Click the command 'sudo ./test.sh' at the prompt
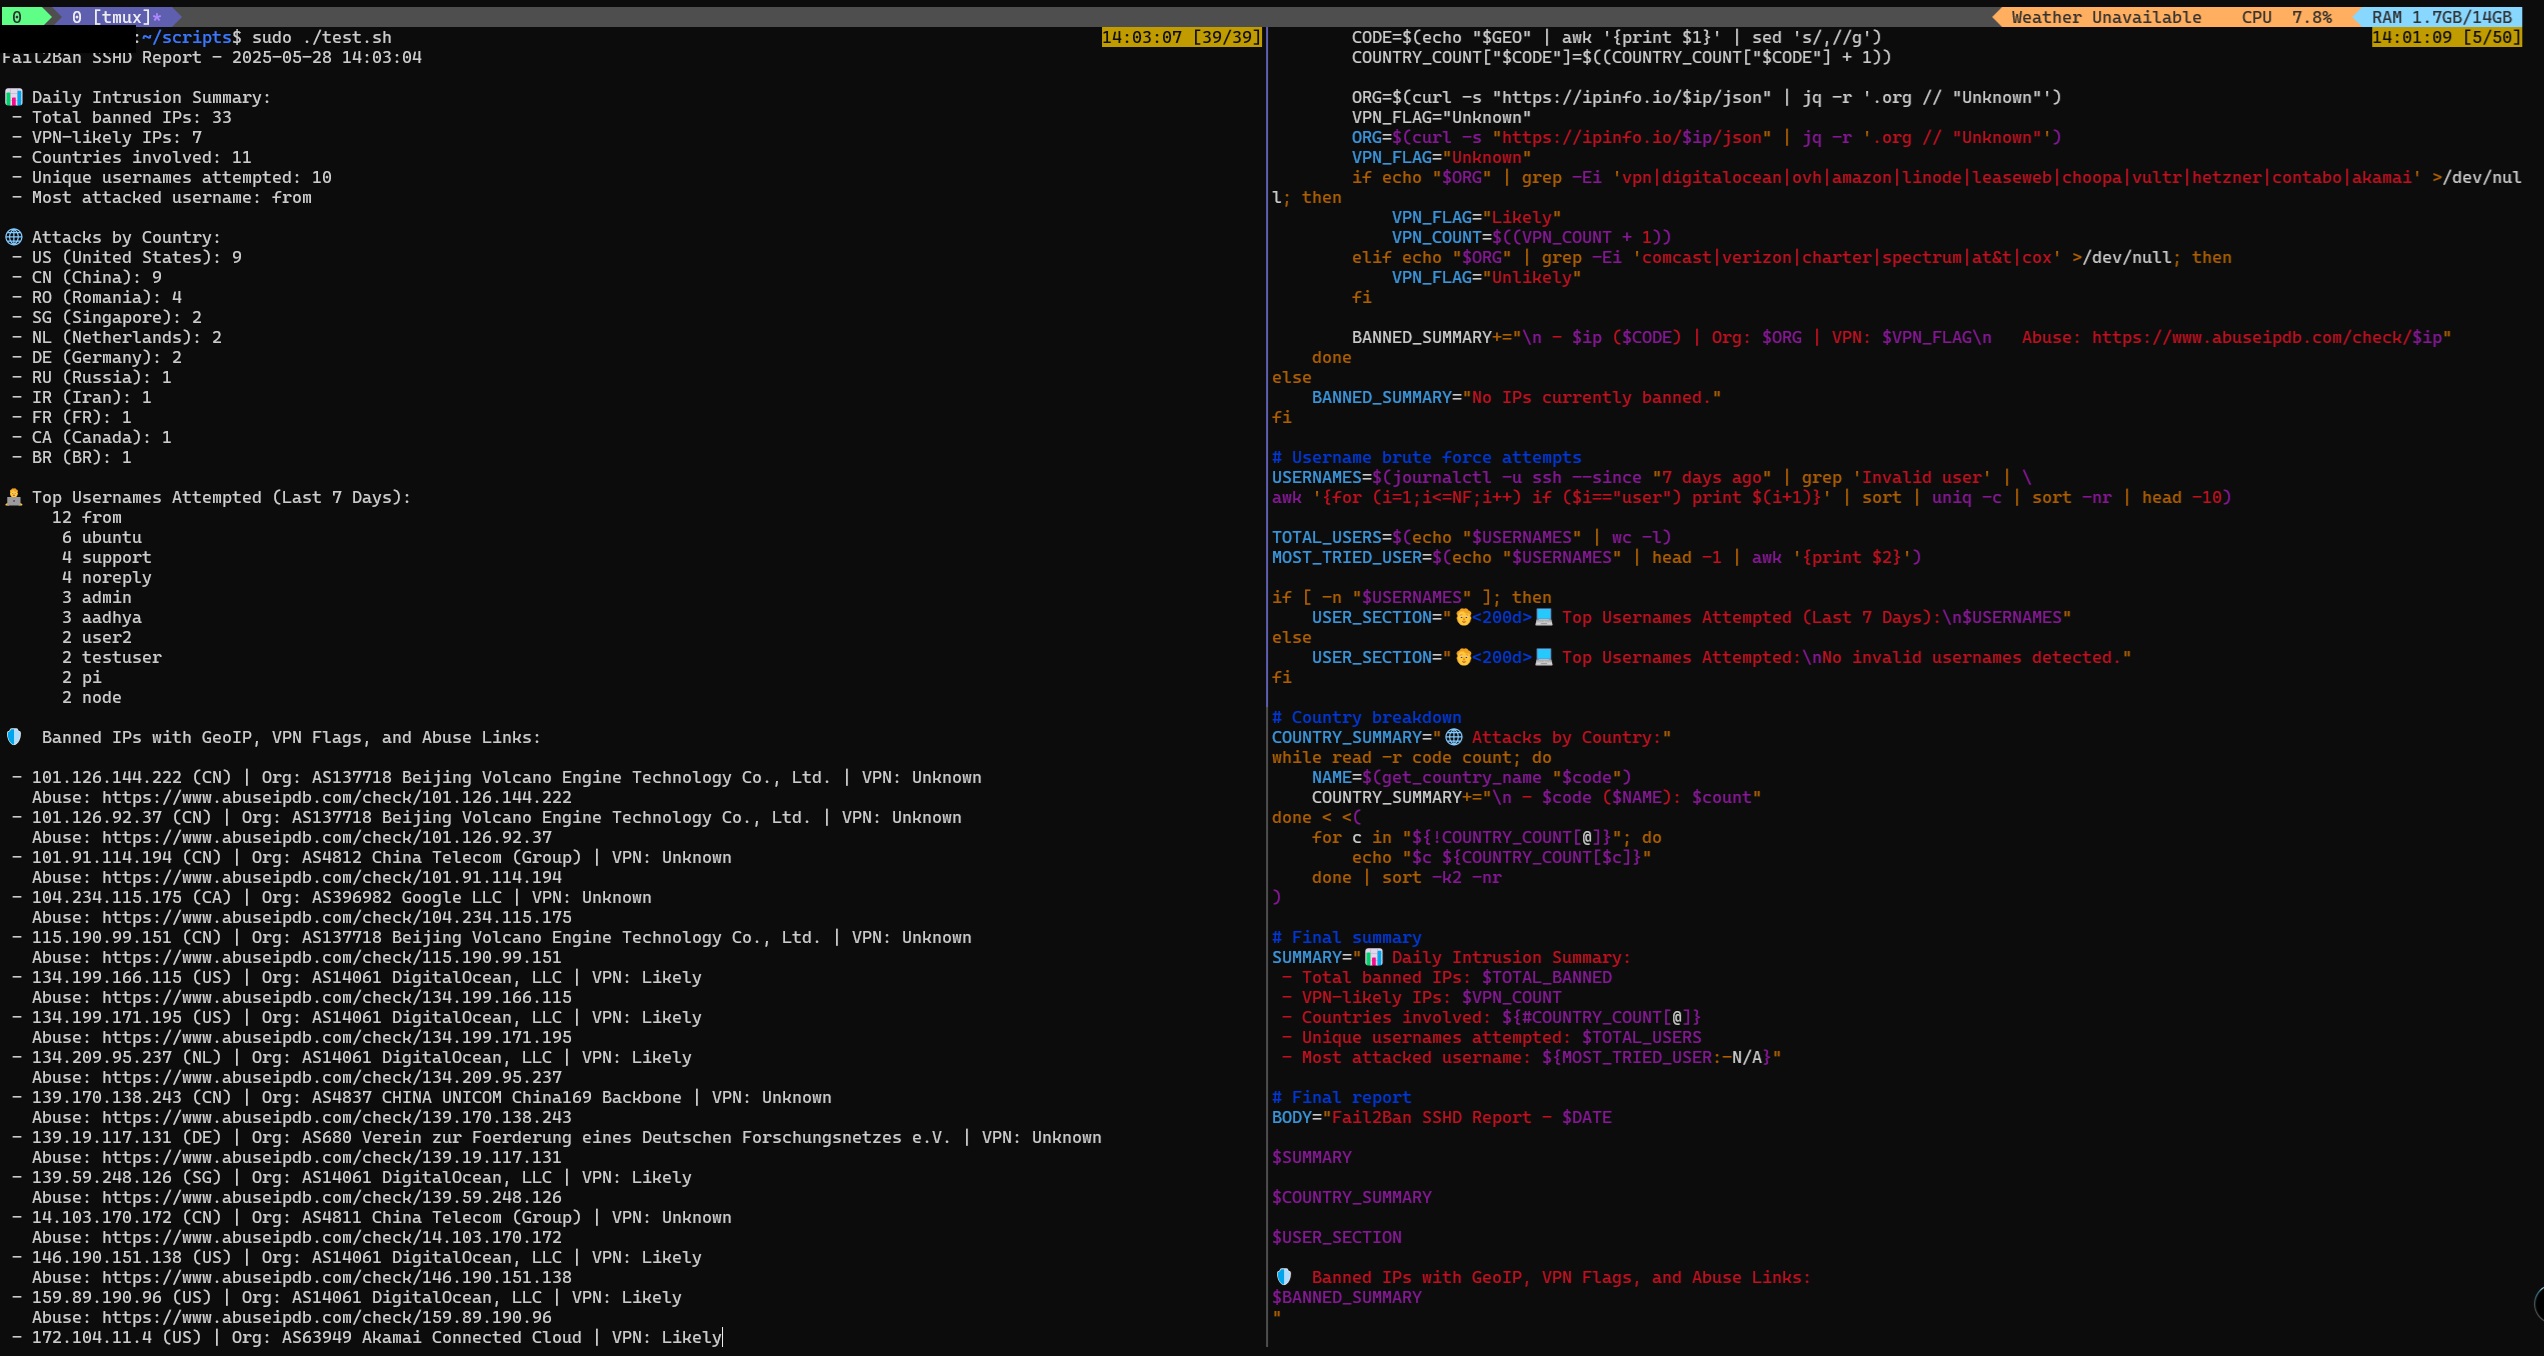The height and width of the screenshot is (1356, 2544). [x=322, y=37]
